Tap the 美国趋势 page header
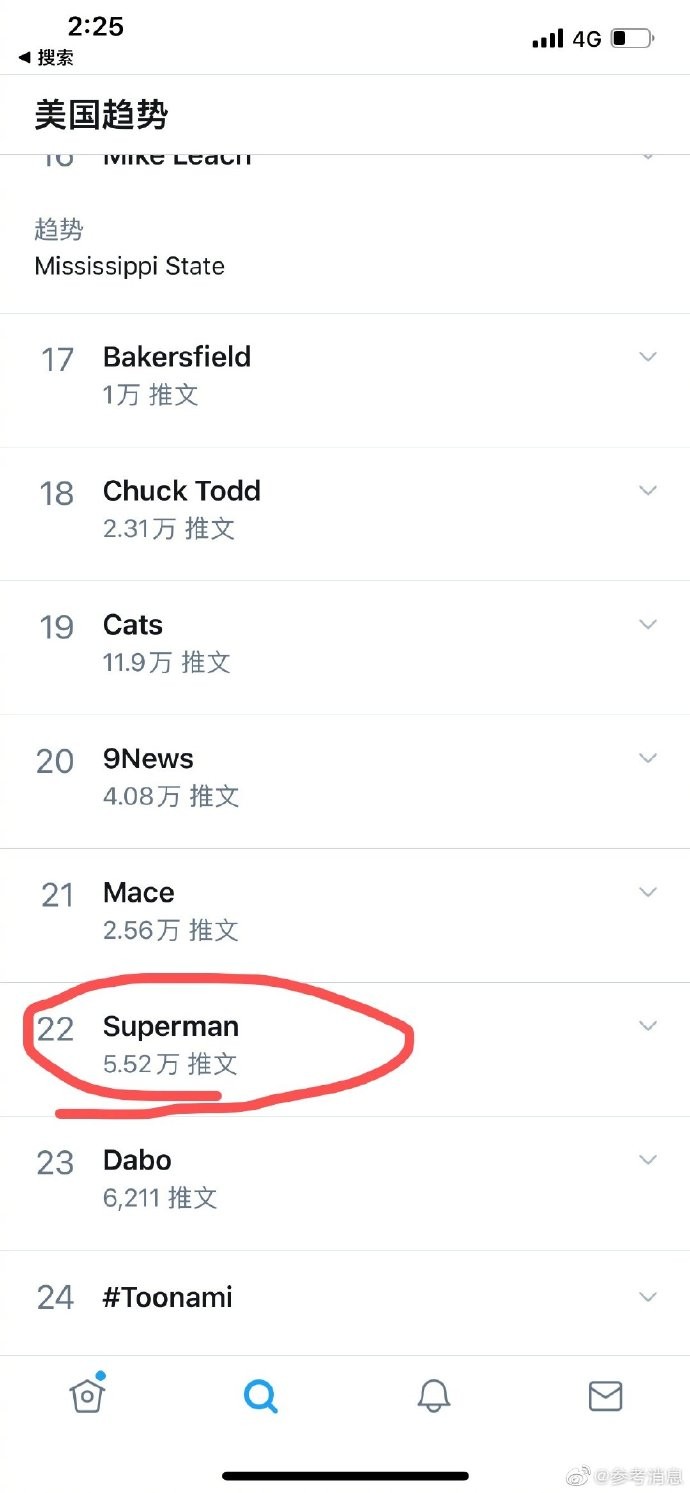This screenshot has width=690, height=1493. coord(101,115)
